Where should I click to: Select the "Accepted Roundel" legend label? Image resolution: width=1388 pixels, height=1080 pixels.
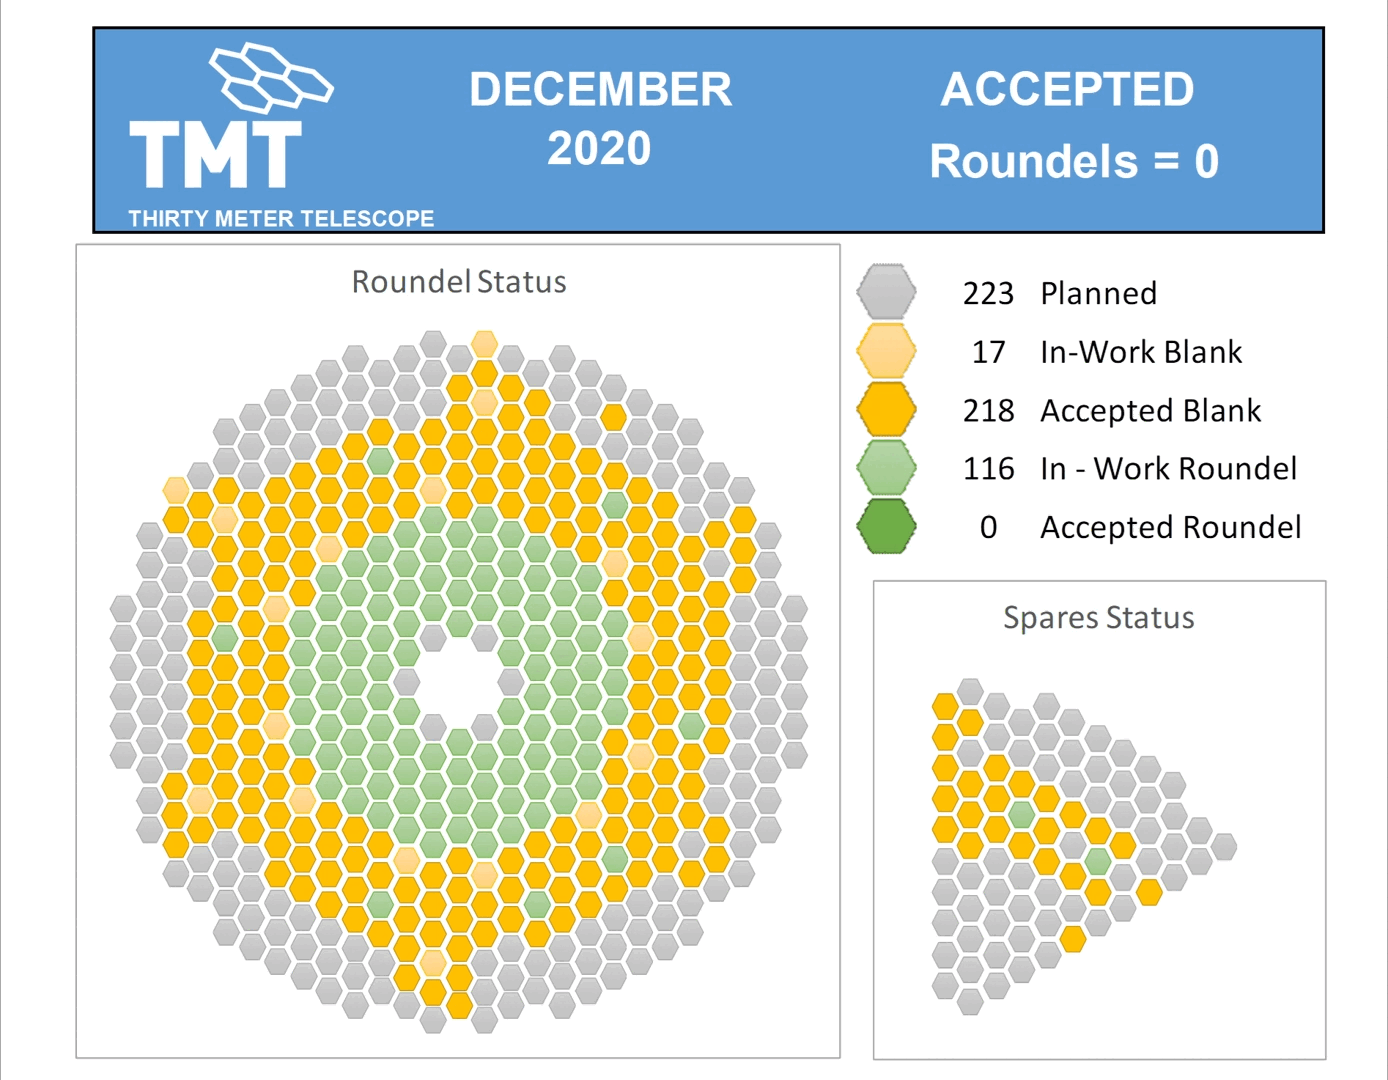click(x=1170, y=528)
